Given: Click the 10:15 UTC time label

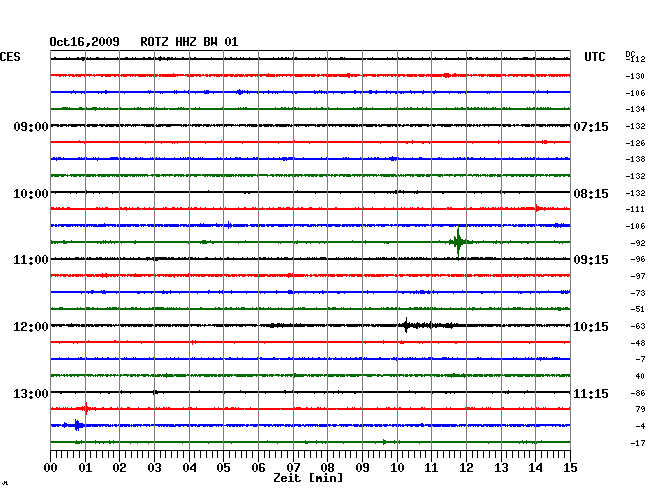Looking at the screenshot, I should [591, 327].
